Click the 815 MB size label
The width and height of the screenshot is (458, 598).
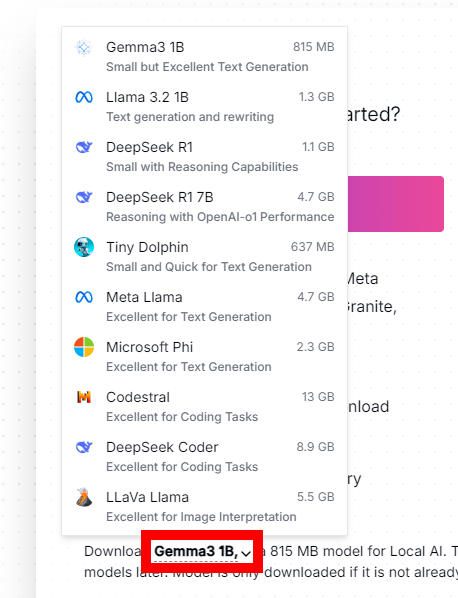313,47
